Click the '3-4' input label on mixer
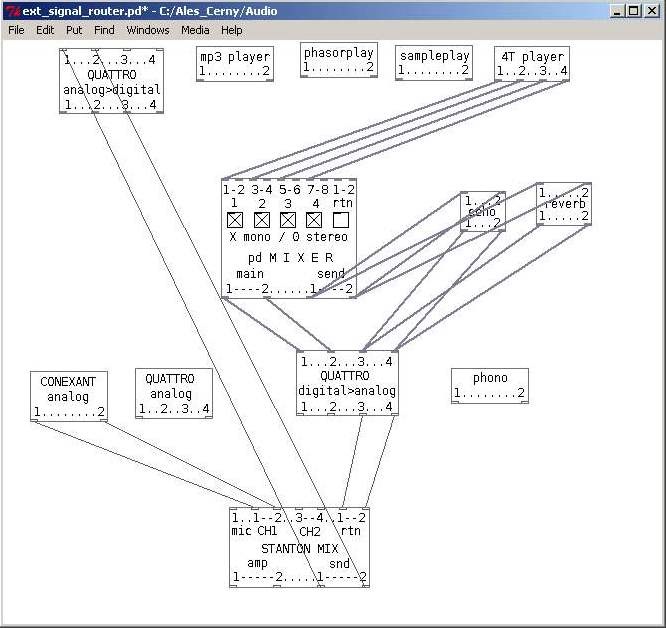 pos(262,189)
